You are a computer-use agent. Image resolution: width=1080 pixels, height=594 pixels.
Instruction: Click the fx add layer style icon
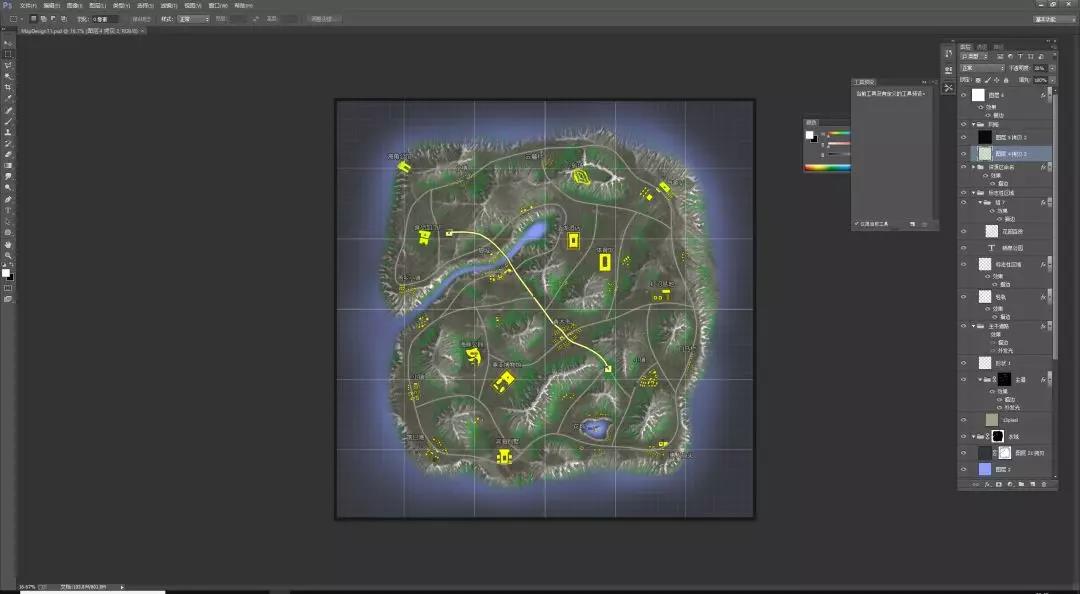[988, 484]
